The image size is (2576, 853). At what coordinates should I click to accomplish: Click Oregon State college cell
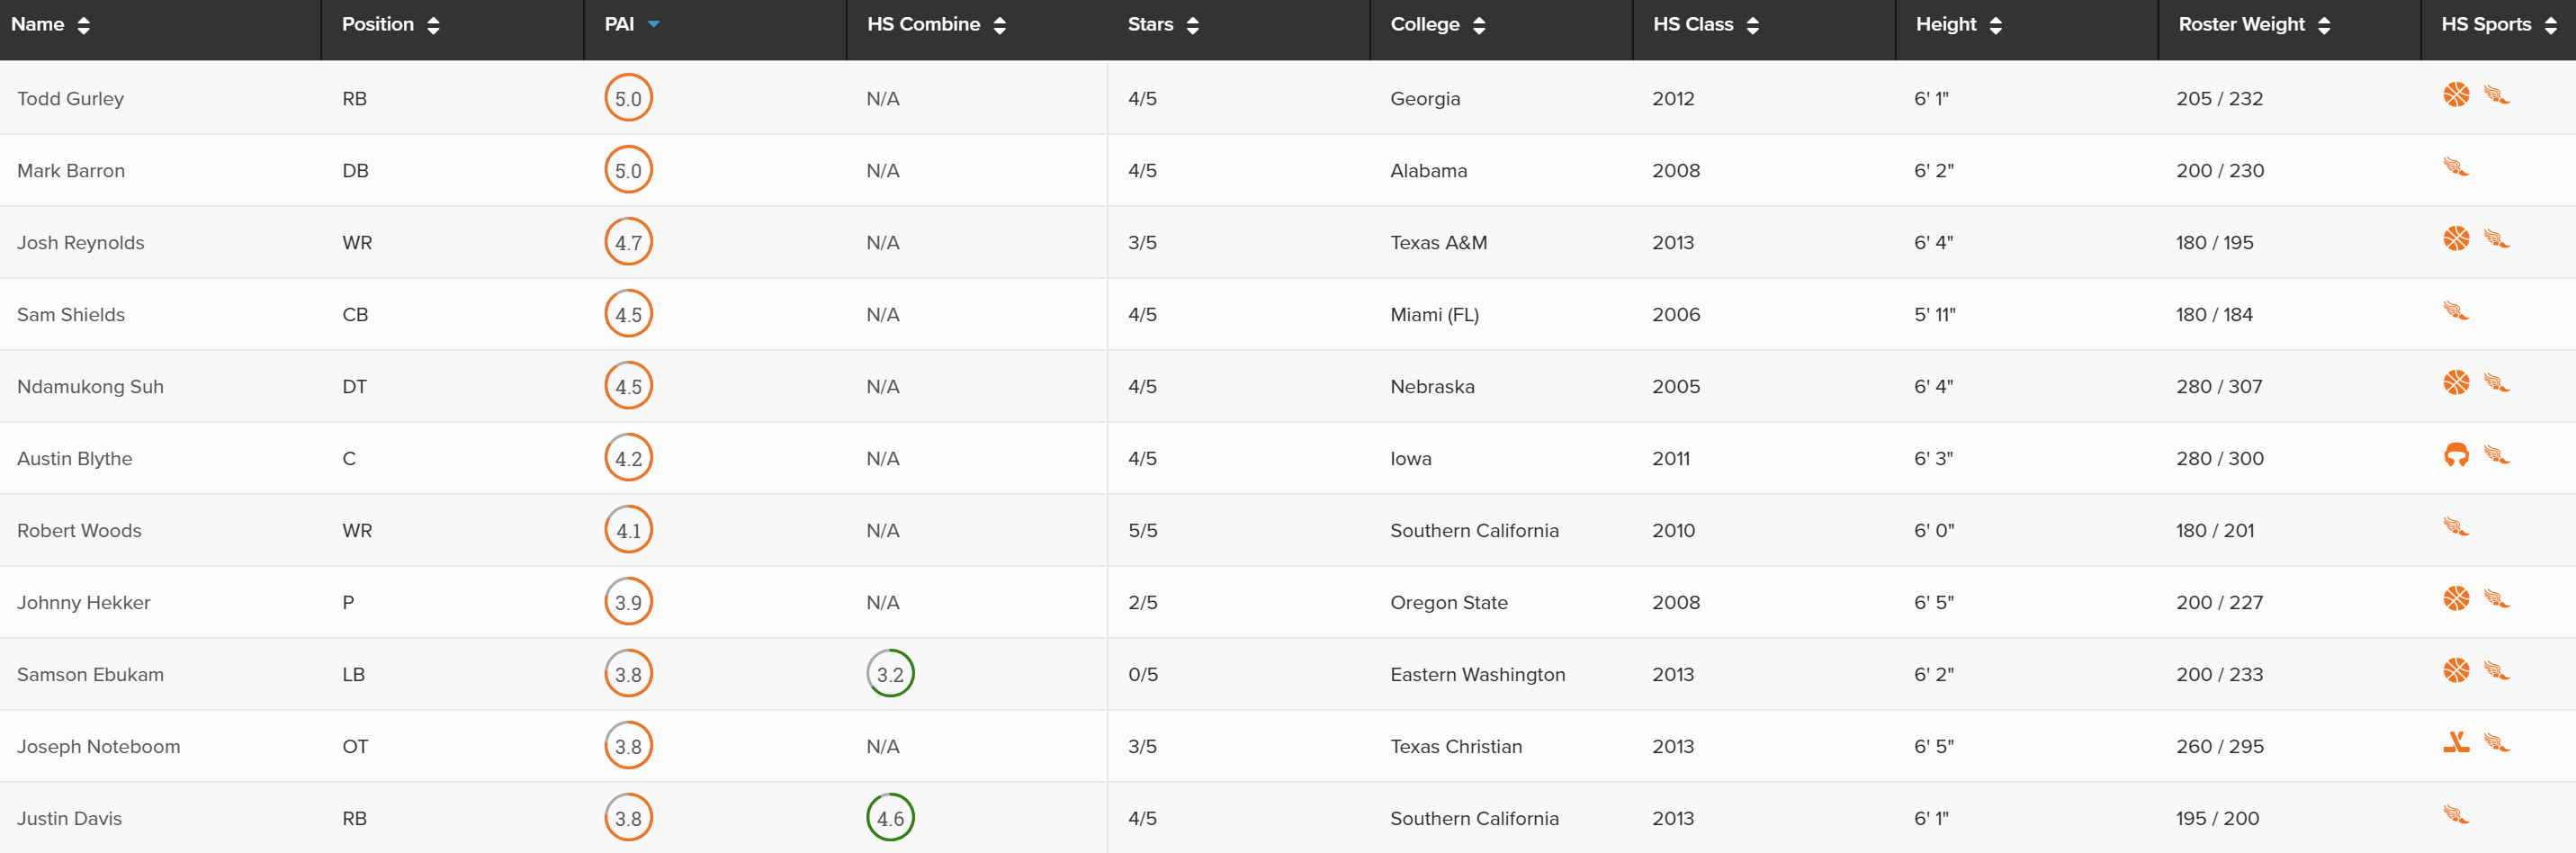(x=1448, y=603)
